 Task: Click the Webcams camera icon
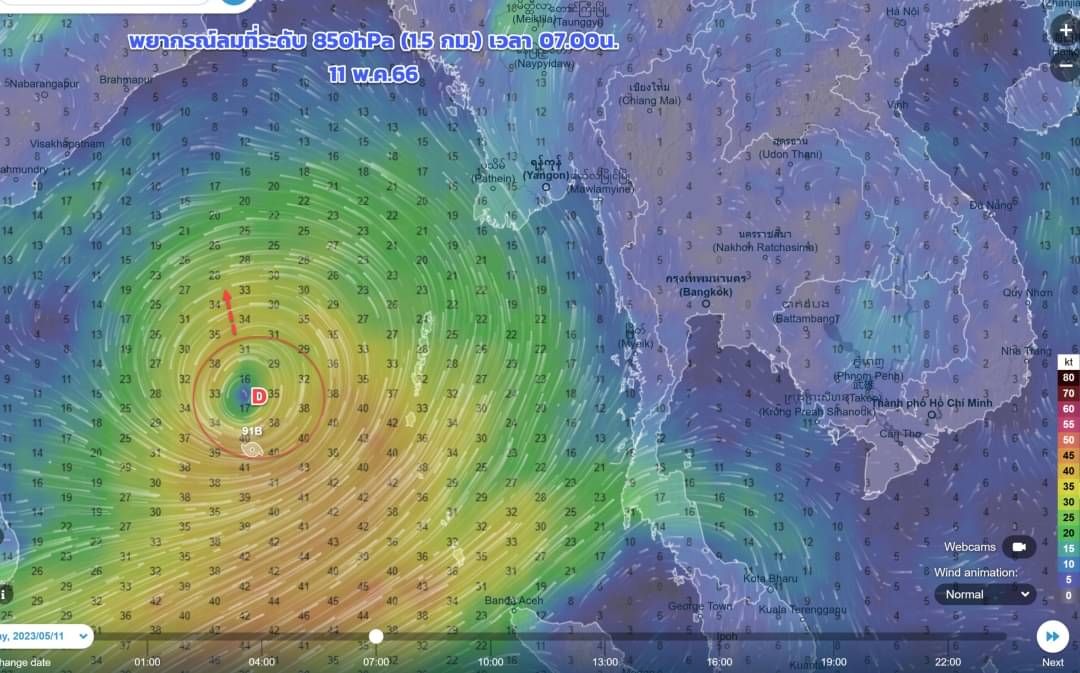click(x=1019, y=547)
